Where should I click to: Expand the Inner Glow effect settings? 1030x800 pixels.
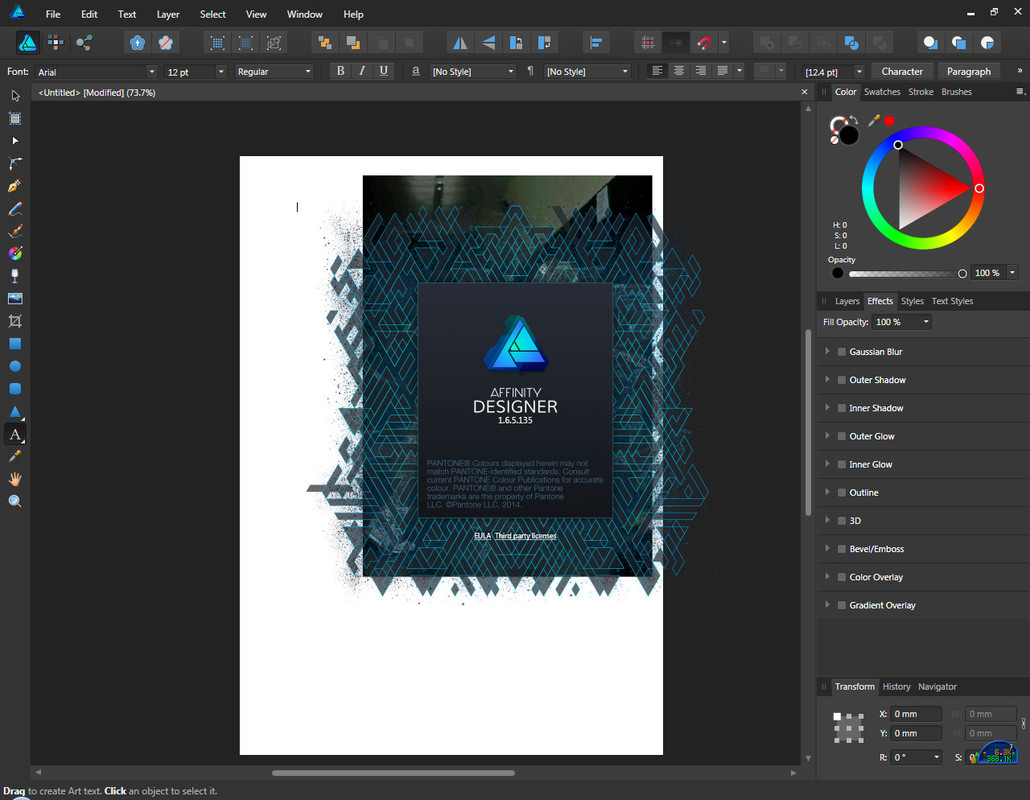pos(827,465)
